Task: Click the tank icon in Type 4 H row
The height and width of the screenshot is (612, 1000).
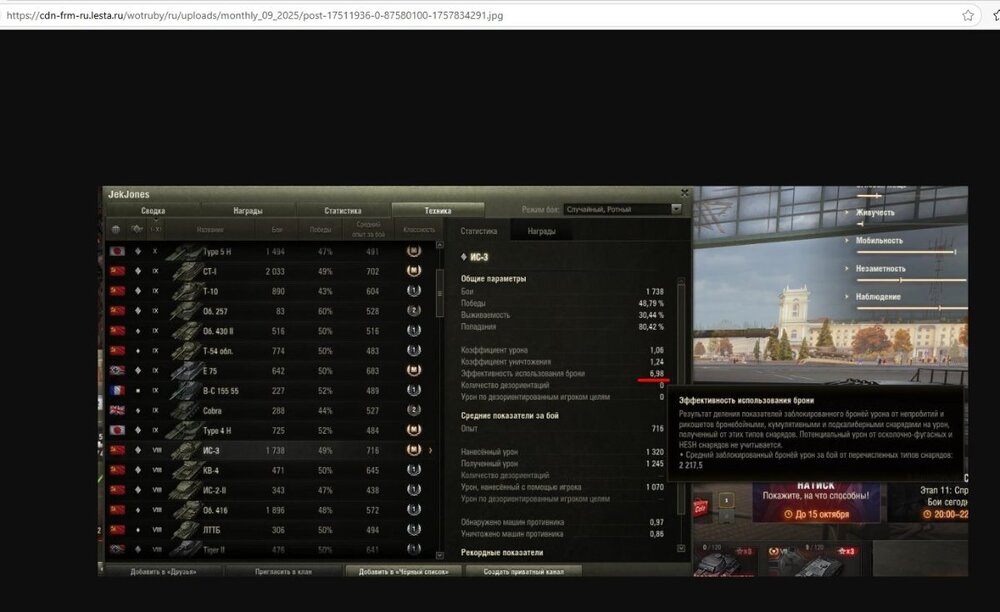Action: (184, 430)
